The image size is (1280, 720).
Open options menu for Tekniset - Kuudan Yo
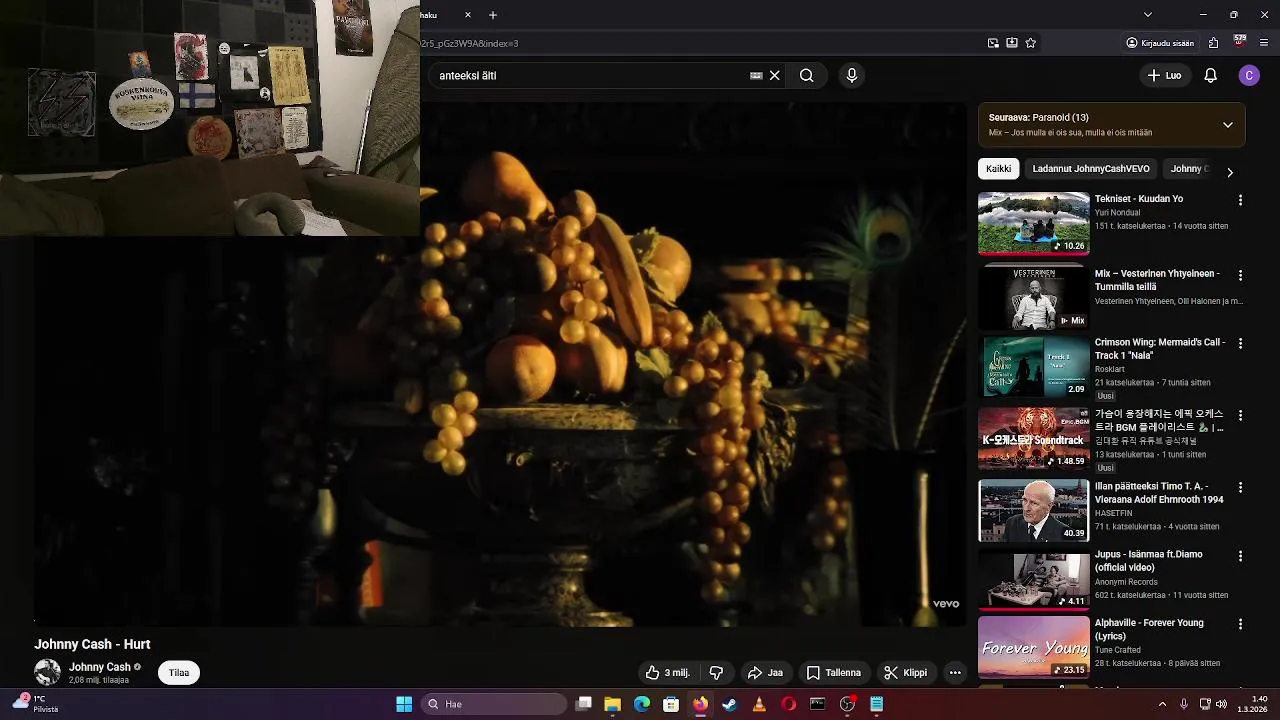[1240, 200]
